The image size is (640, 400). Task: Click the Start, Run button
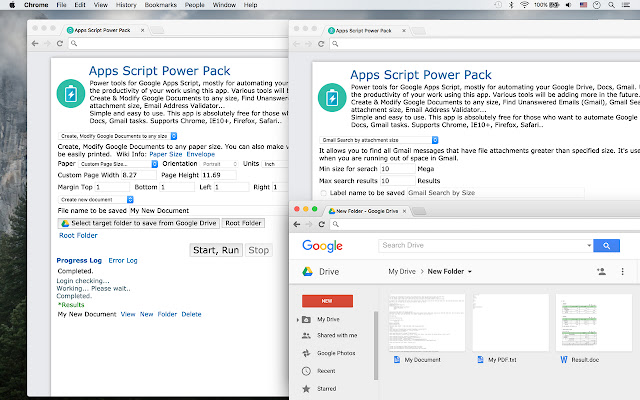(x=216, y=250)
